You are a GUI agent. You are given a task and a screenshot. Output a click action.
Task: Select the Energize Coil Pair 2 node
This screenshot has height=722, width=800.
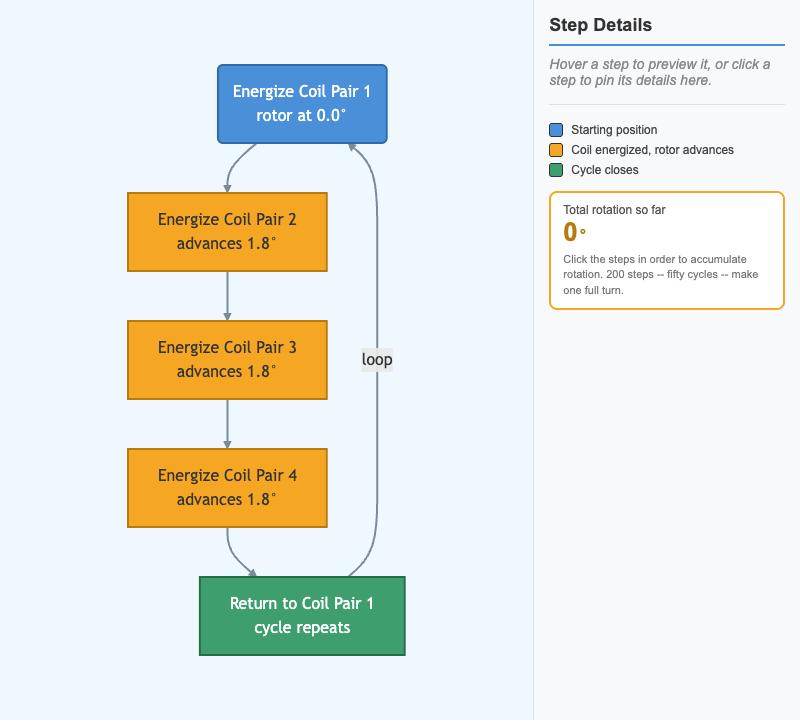click(227, 232)
